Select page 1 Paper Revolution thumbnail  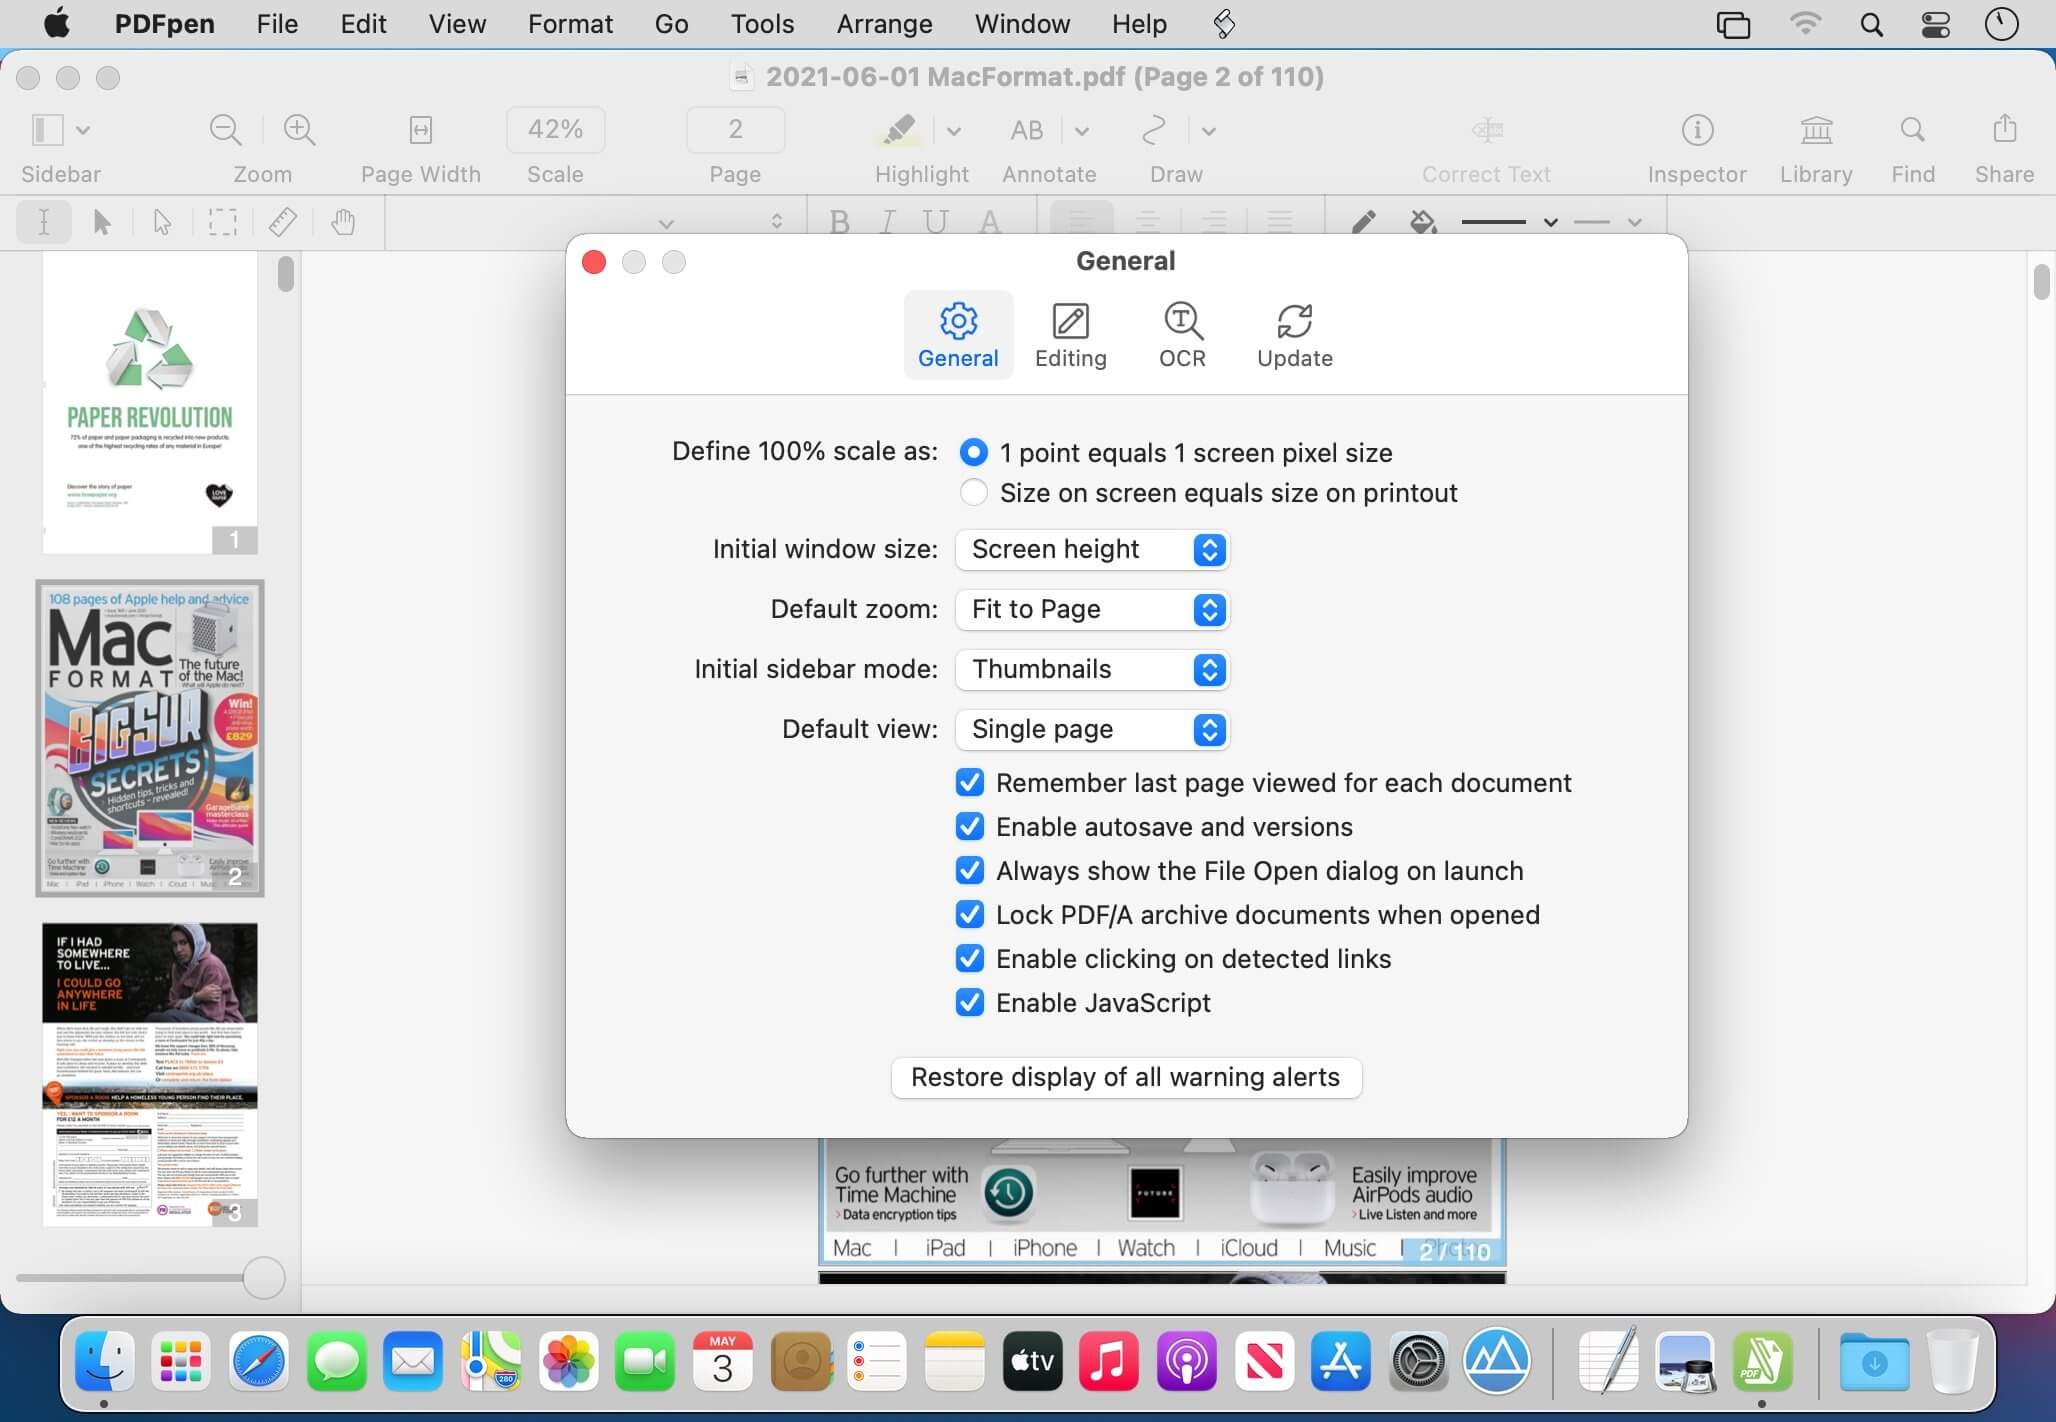click(x=150, y=402)
